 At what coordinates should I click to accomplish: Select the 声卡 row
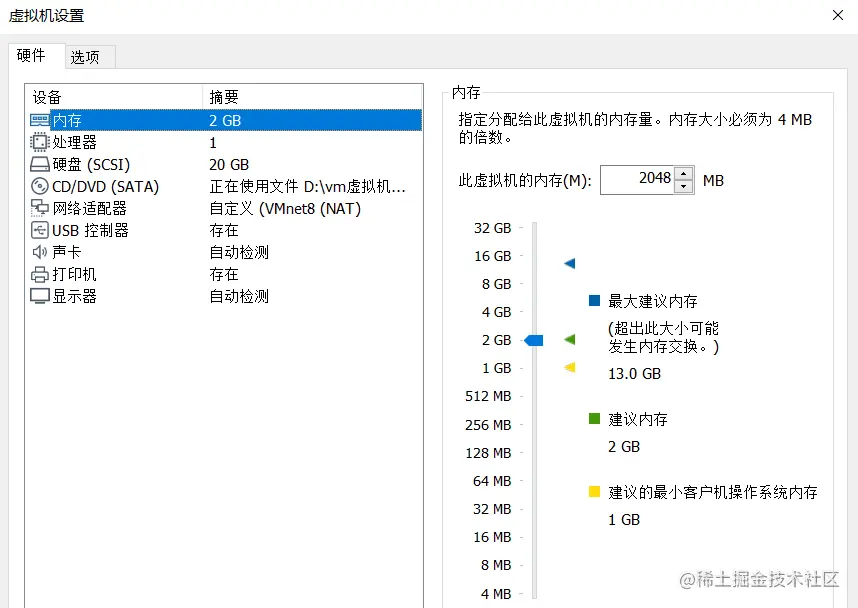225,252
